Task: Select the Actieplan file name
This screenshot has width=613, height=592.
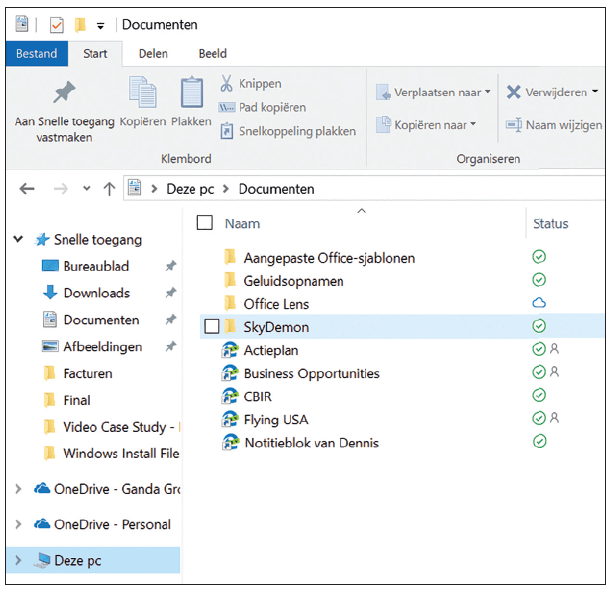Action: click(271, 350)
